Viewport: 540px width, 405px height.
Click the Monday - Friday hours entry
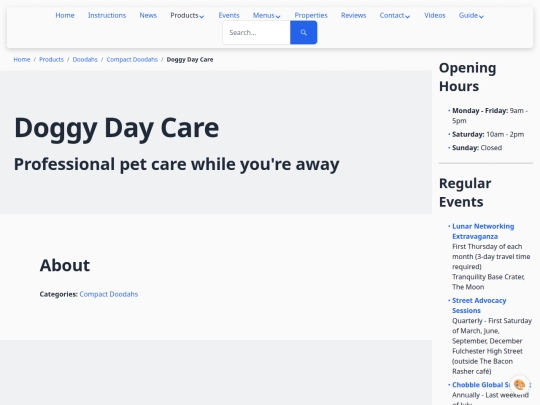coord(490,116)
